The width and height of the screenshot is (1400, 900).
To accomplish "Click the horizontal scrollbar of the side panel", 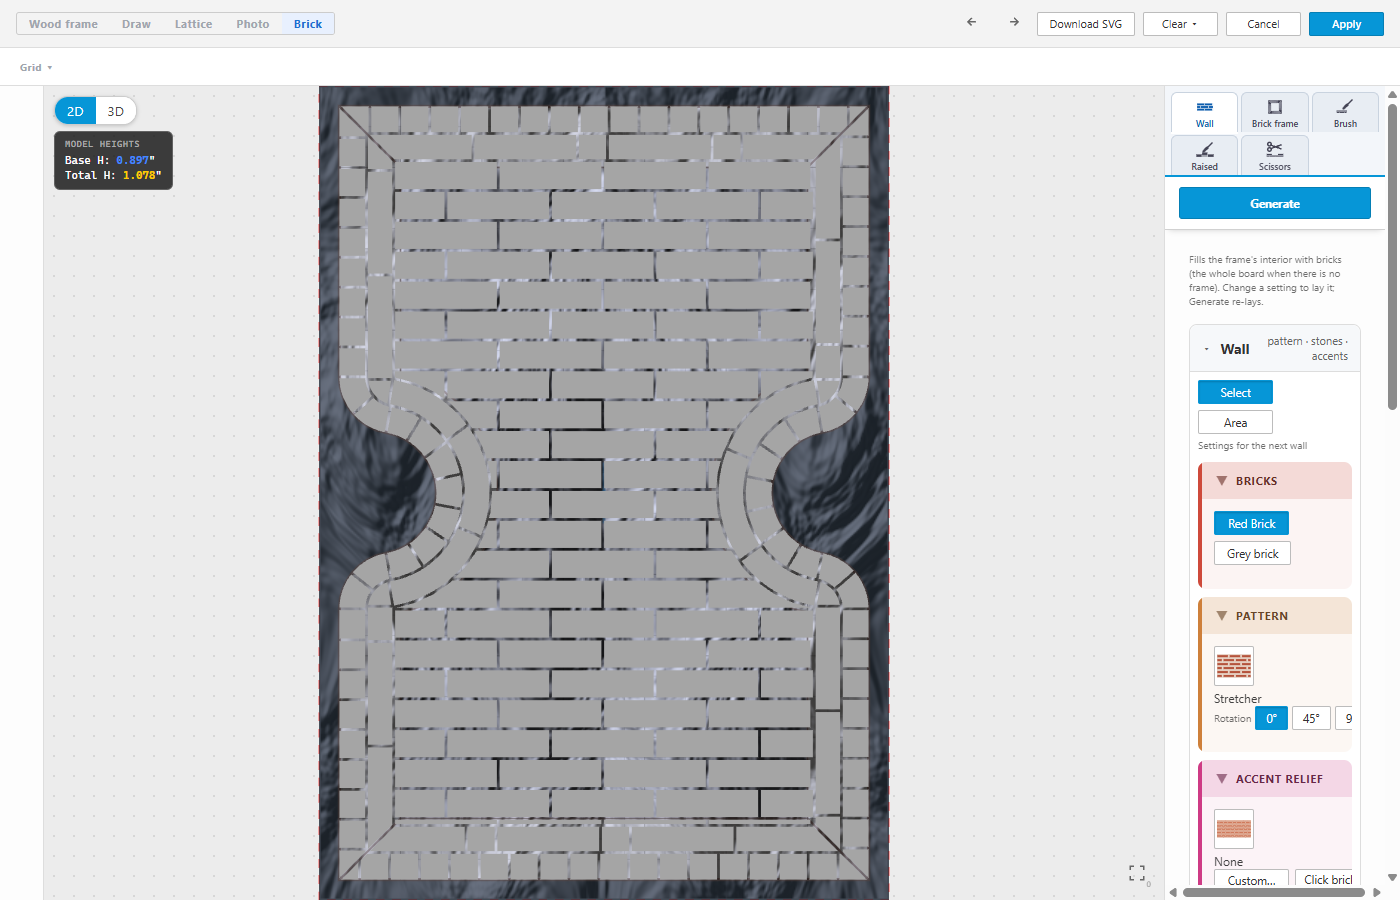I will pos(1274,892).
